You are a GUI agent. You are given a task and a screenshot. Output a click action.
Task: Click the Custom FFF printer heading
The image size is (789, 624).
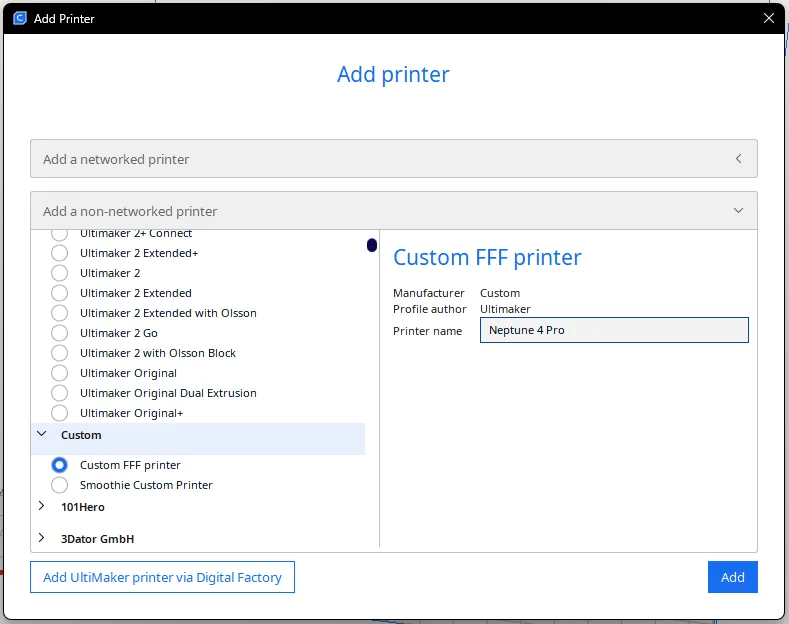pyautogui.click(x=487, y=258)
